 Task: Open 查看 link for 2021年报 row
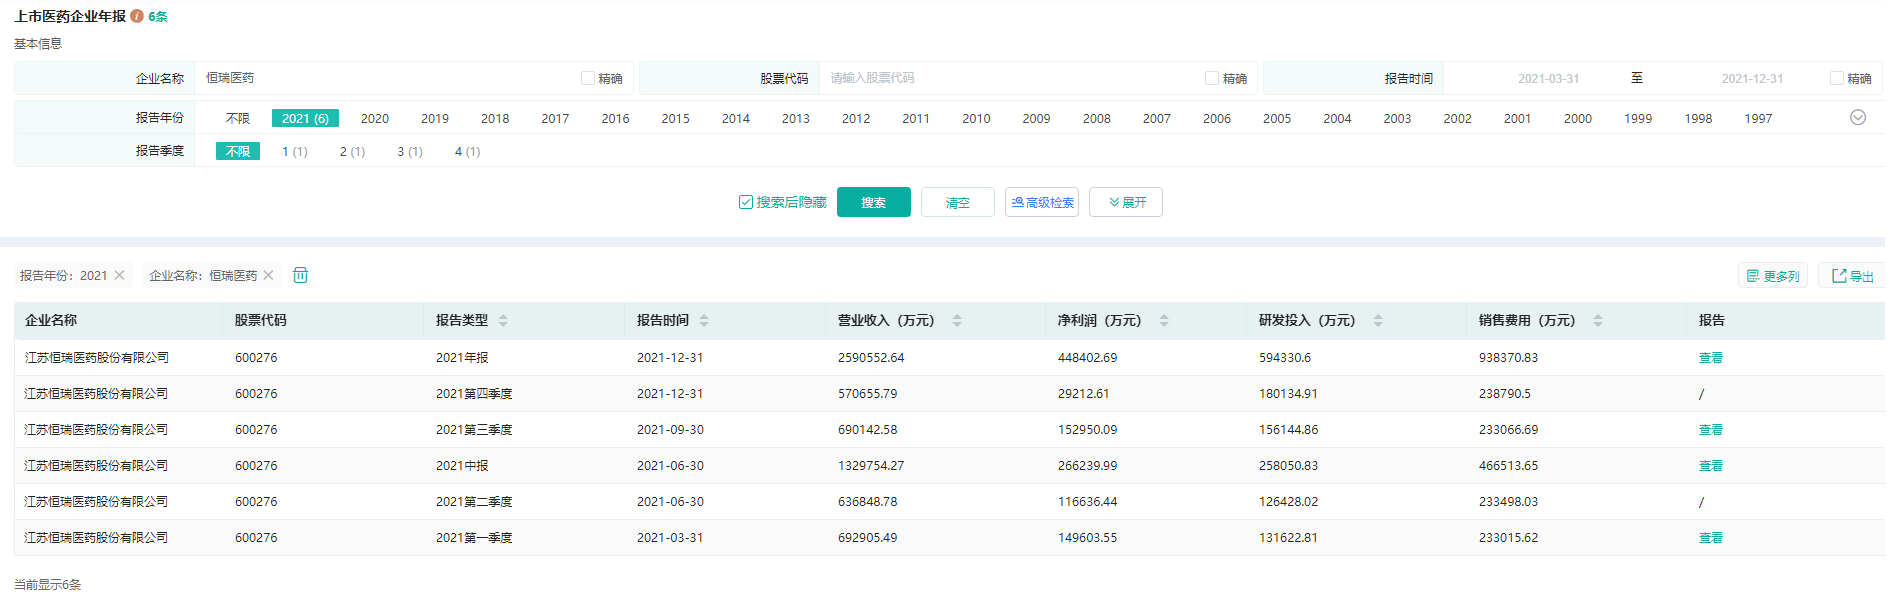point(1710,358)
